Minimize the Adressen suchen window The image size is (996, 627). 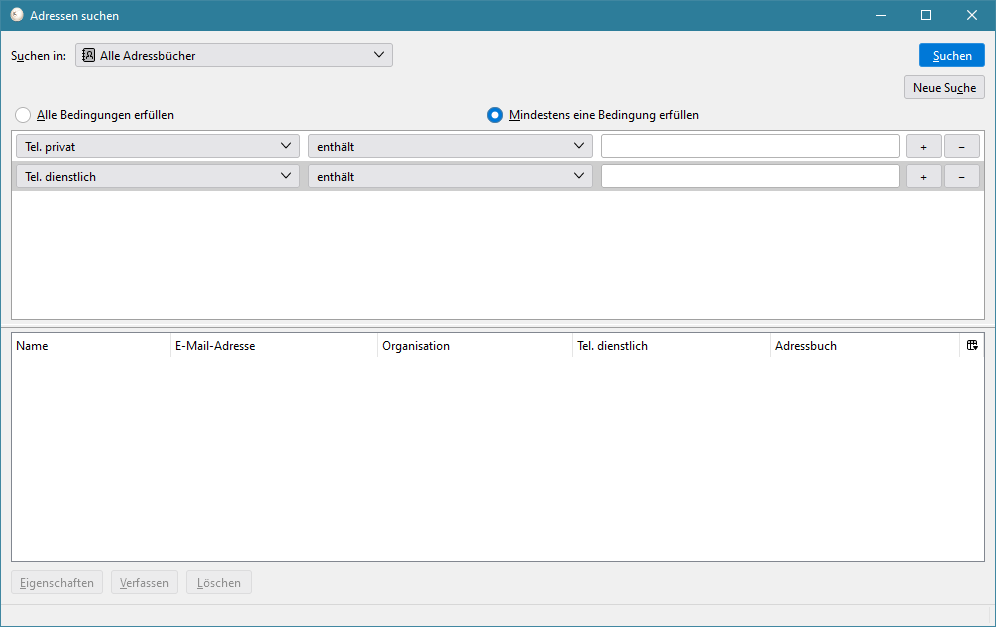point(880,15)
